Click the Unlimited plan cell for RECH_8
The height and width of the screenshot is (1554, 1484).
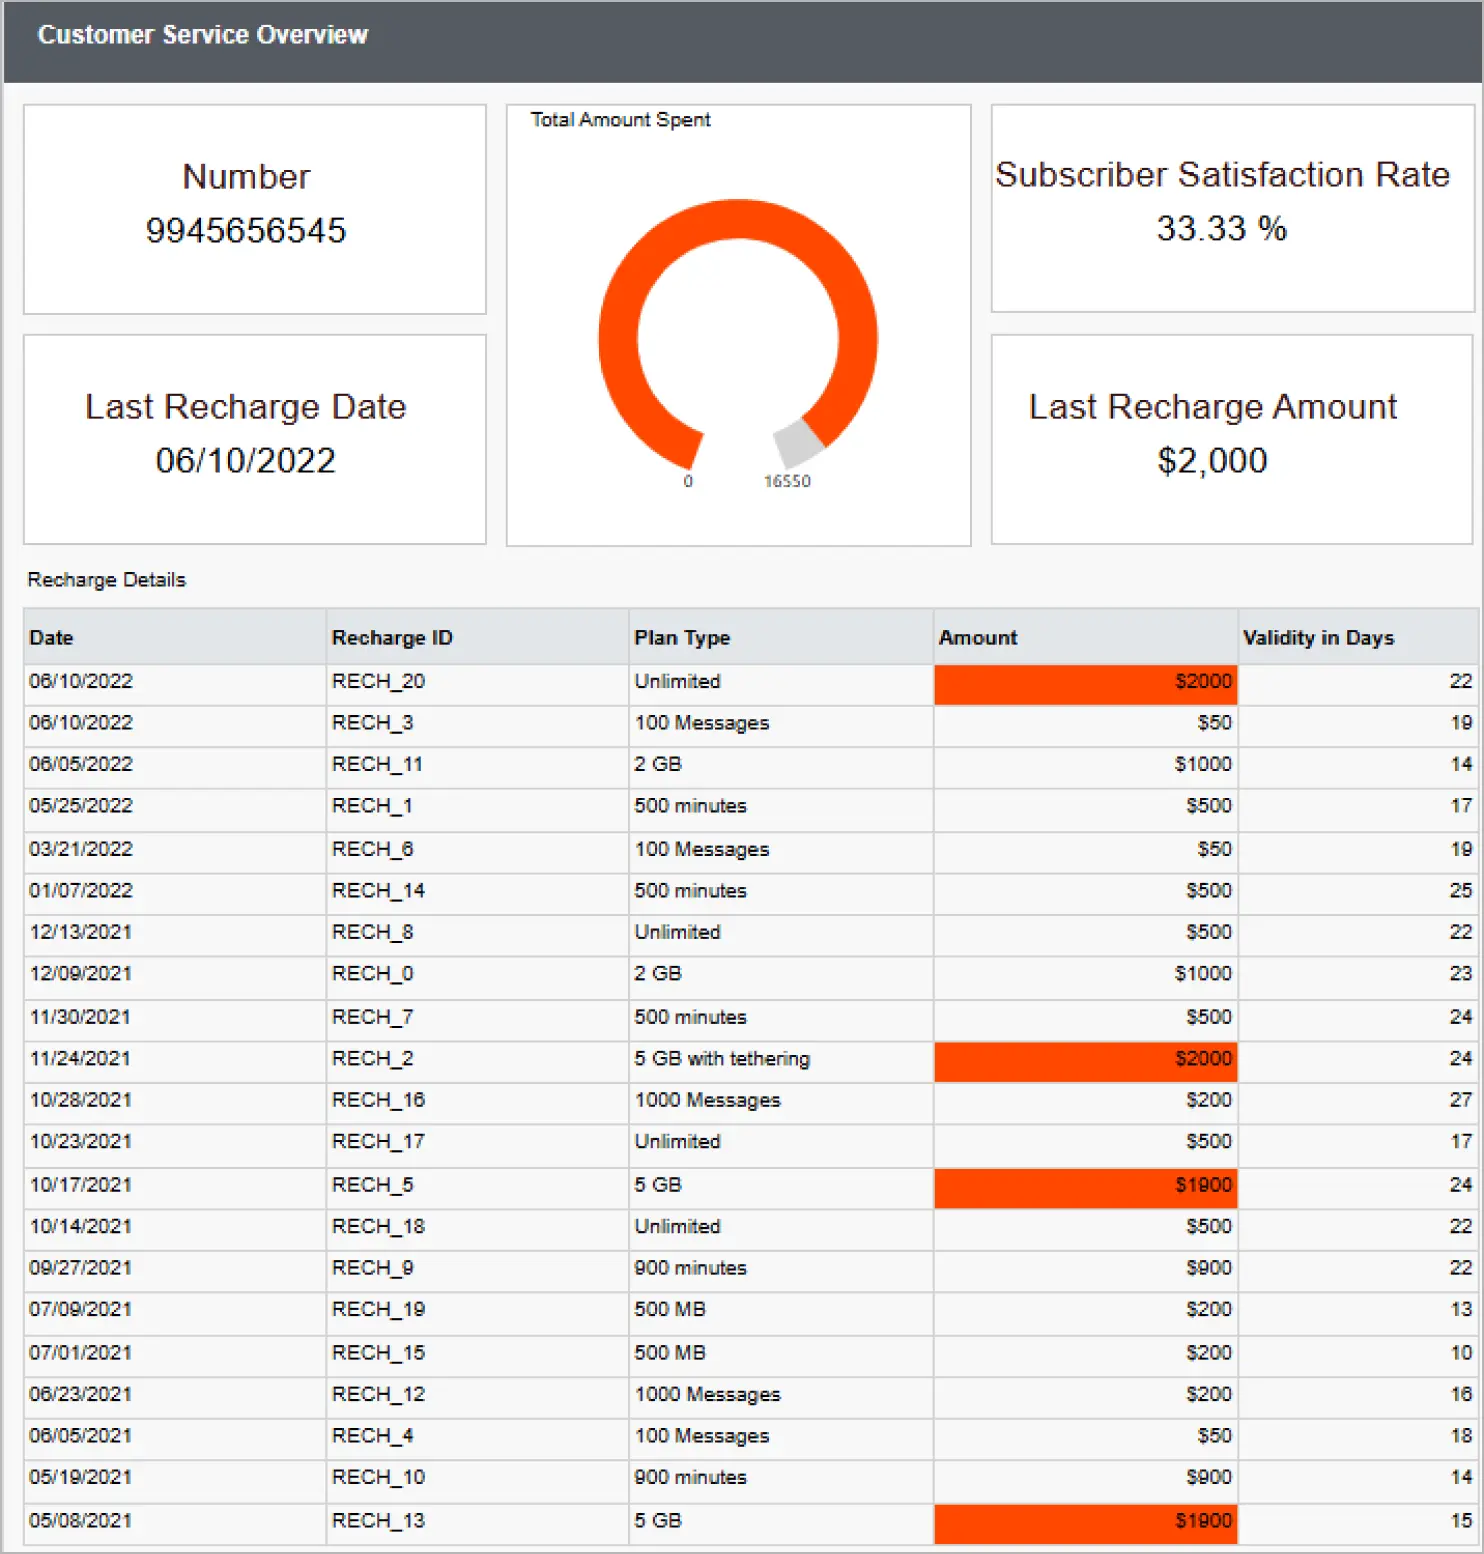click(x=676, y=932)
